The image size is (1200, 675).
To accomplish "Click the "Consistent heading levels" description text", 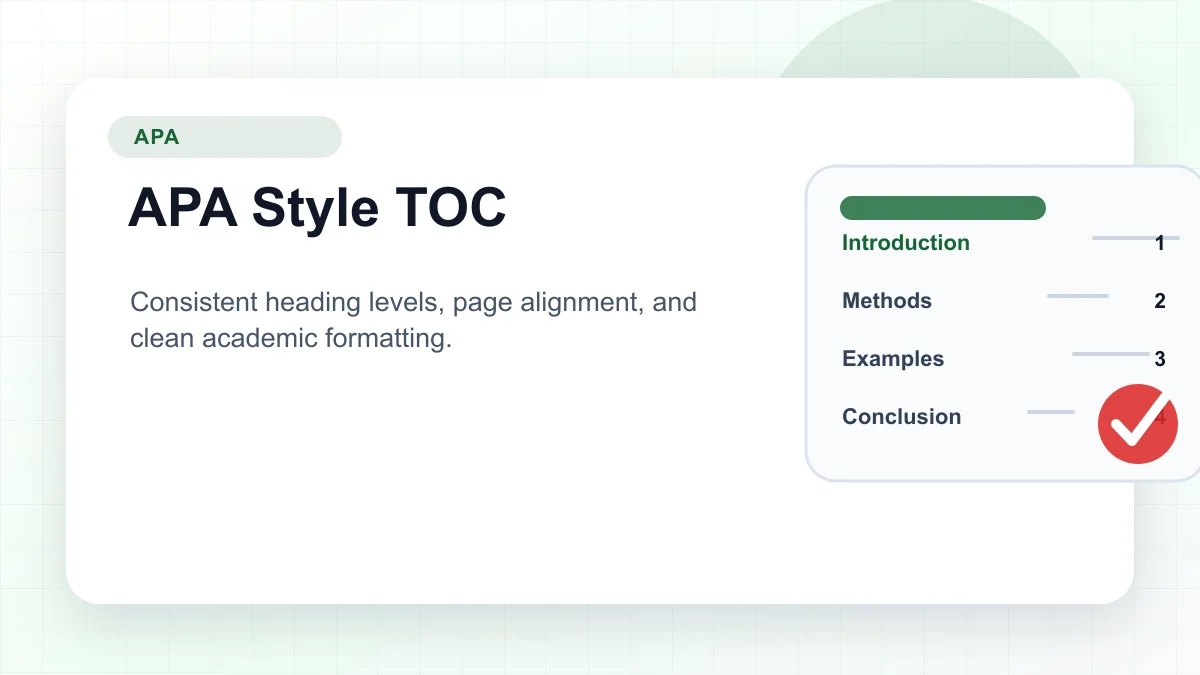I will [x=413, y=320].
